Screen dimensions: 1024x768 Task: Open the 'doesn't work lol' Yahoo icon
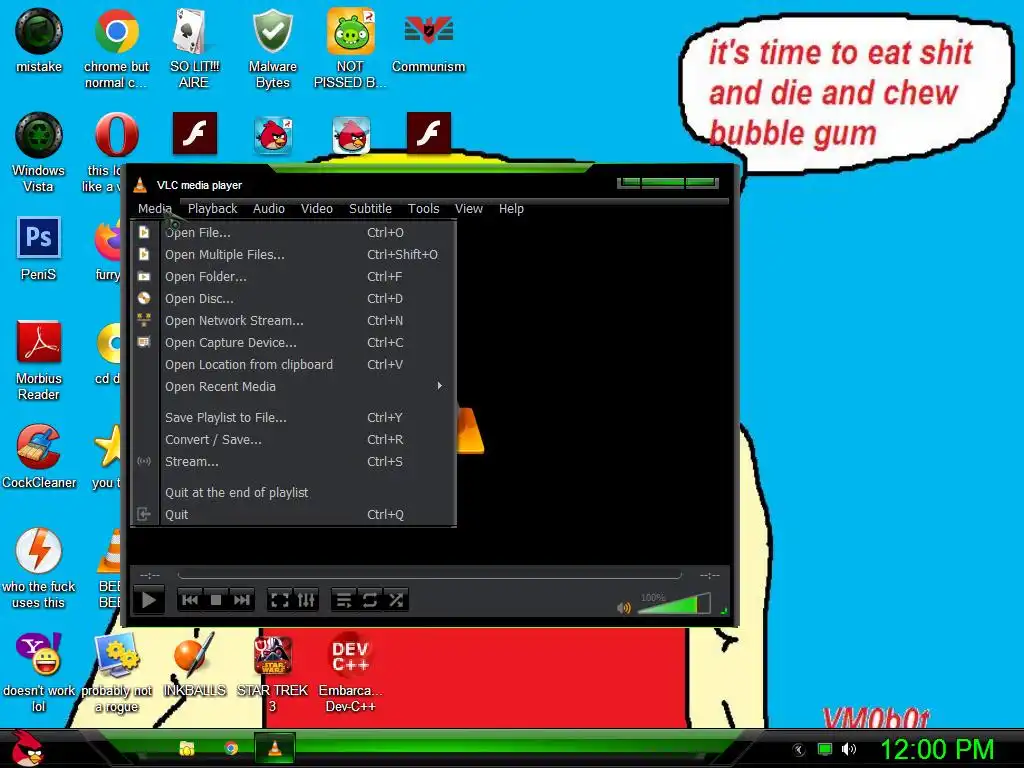[39, 672]
